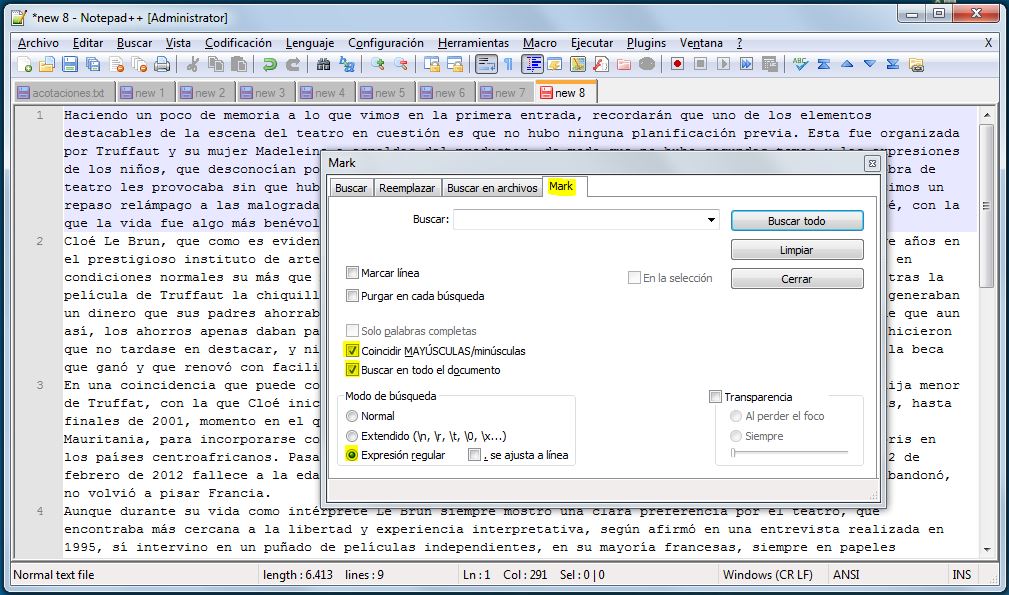
Task: Select the Extendido search mode radio
Action: pyautogui.click(x=352, y=436)
